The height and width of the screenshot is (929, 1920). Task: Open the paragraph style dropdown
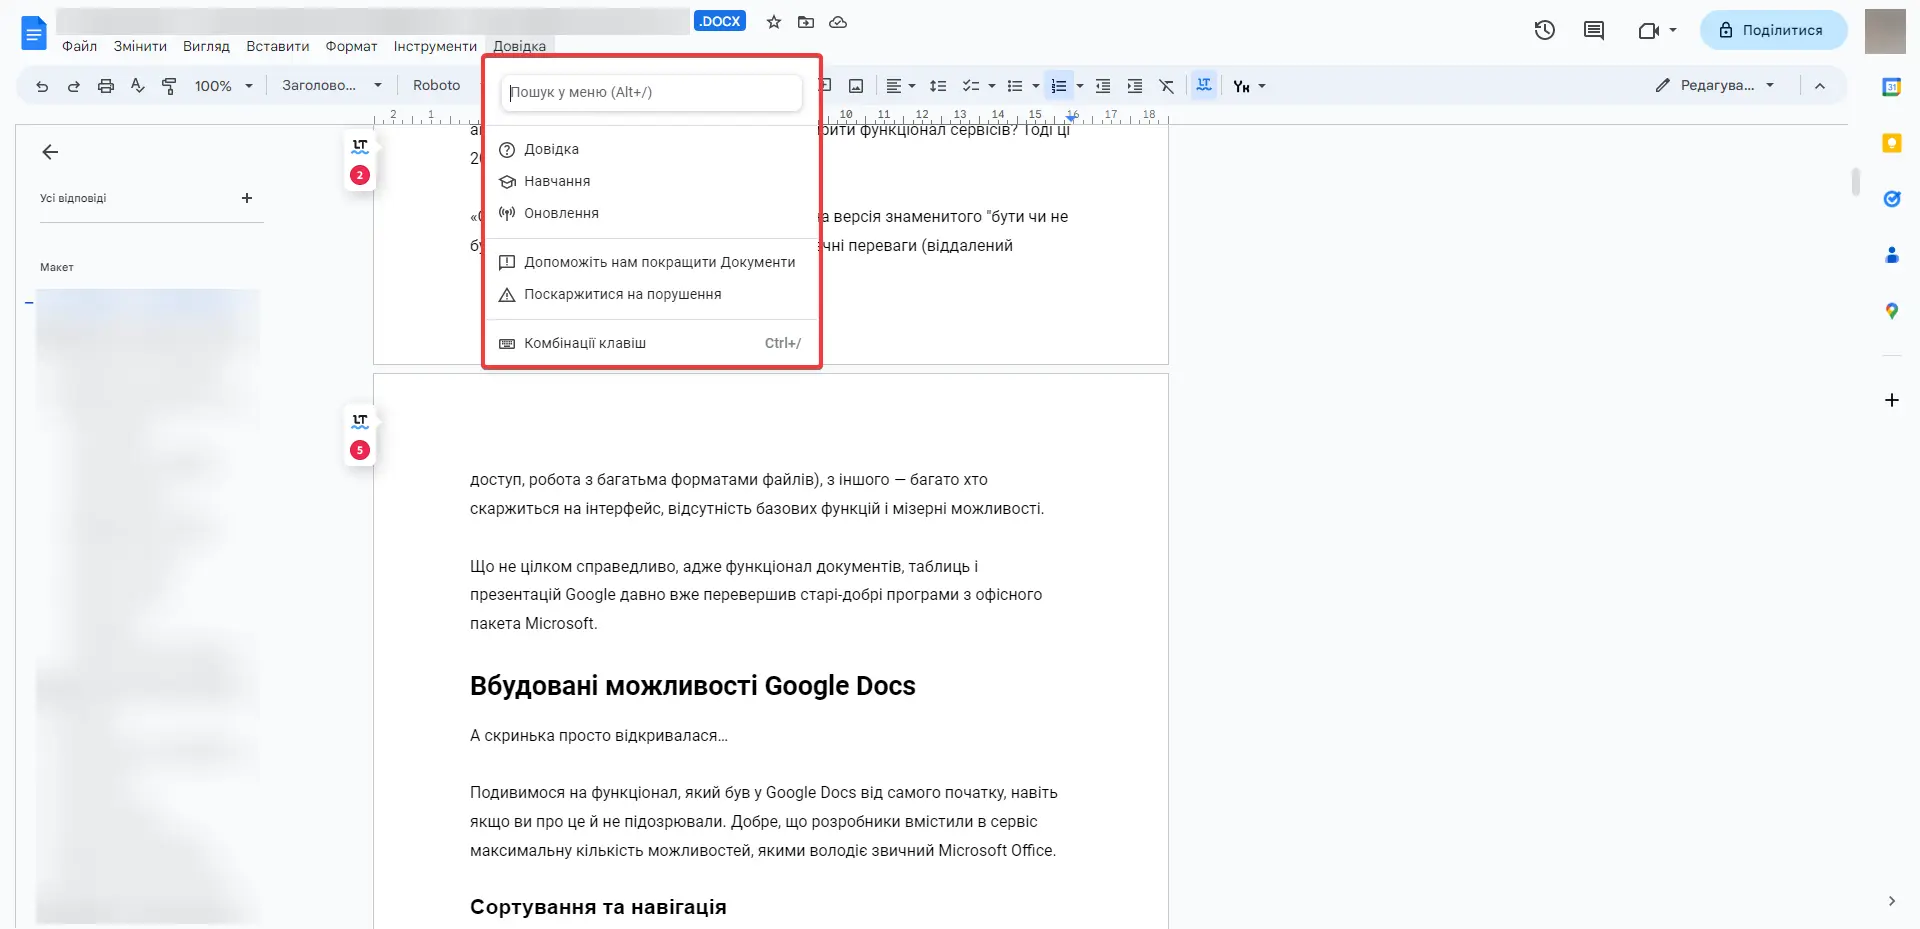click(x=332, y=86)
